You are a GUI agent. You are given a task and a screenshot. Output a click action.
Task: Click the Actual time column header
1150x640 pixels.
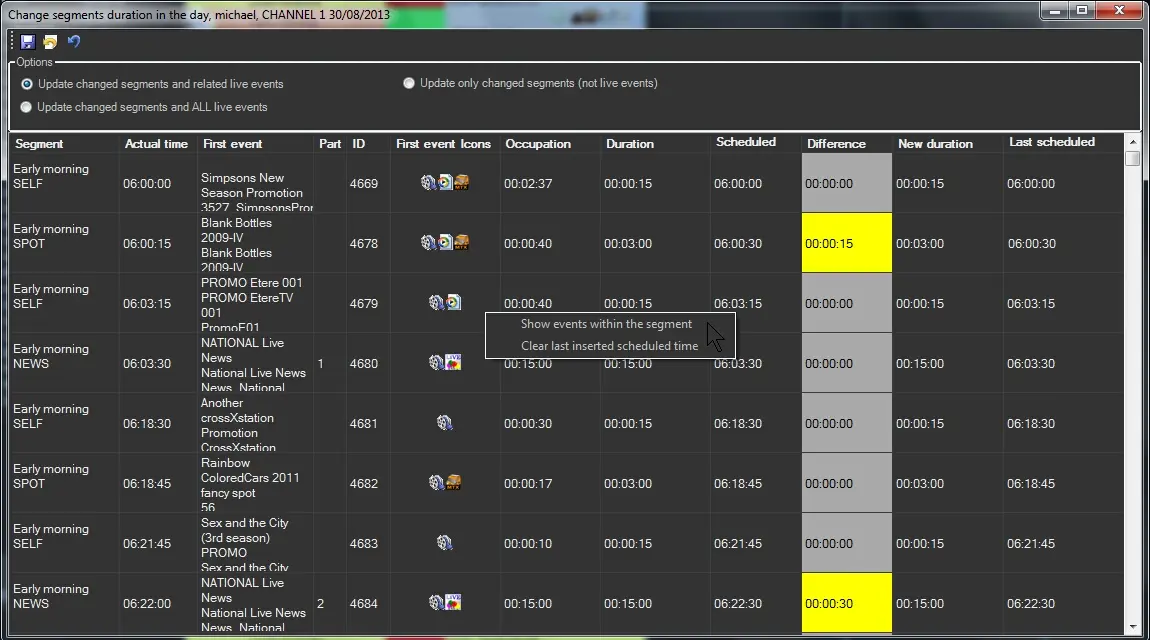tap(156, 144)
